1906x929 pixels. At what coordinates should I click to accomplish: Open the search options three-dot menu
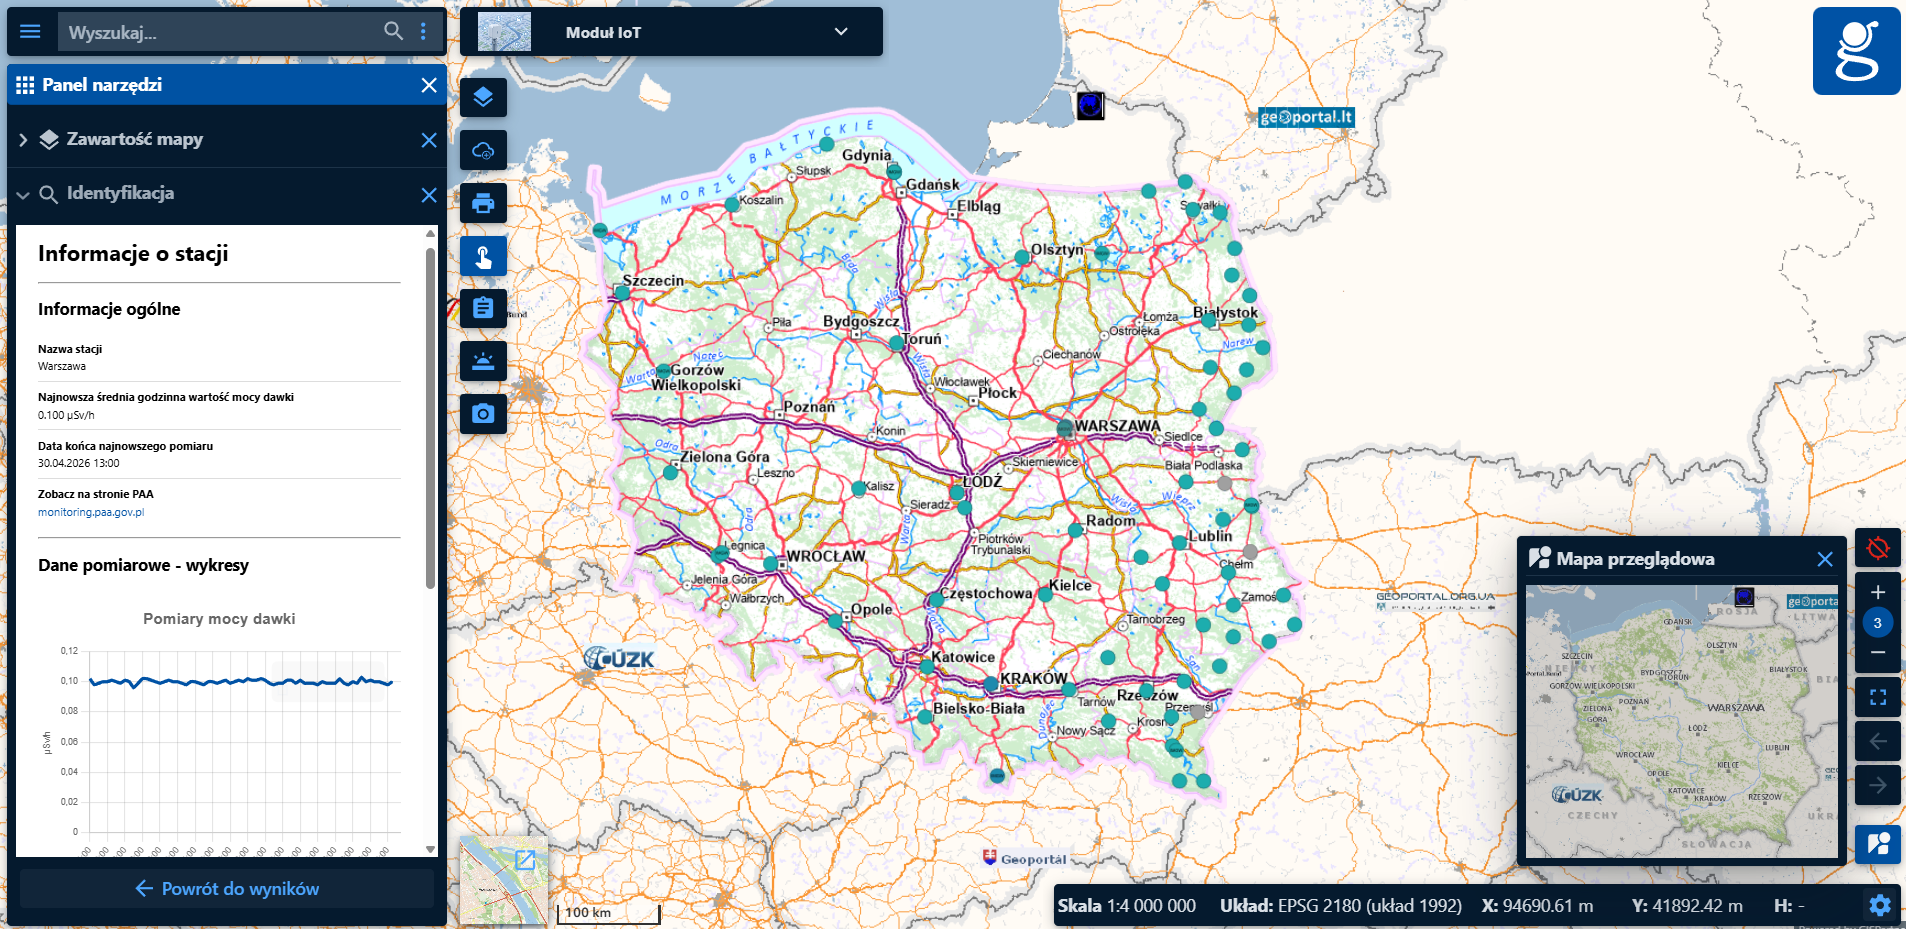pyautogui.click(x=424, y=32)
